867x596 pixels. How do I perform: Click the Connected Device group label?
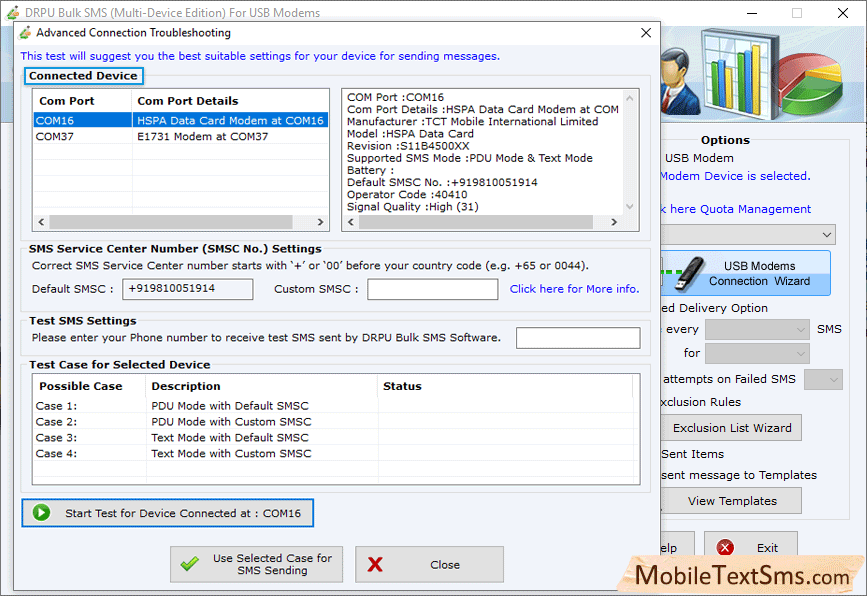pos(83,76)
